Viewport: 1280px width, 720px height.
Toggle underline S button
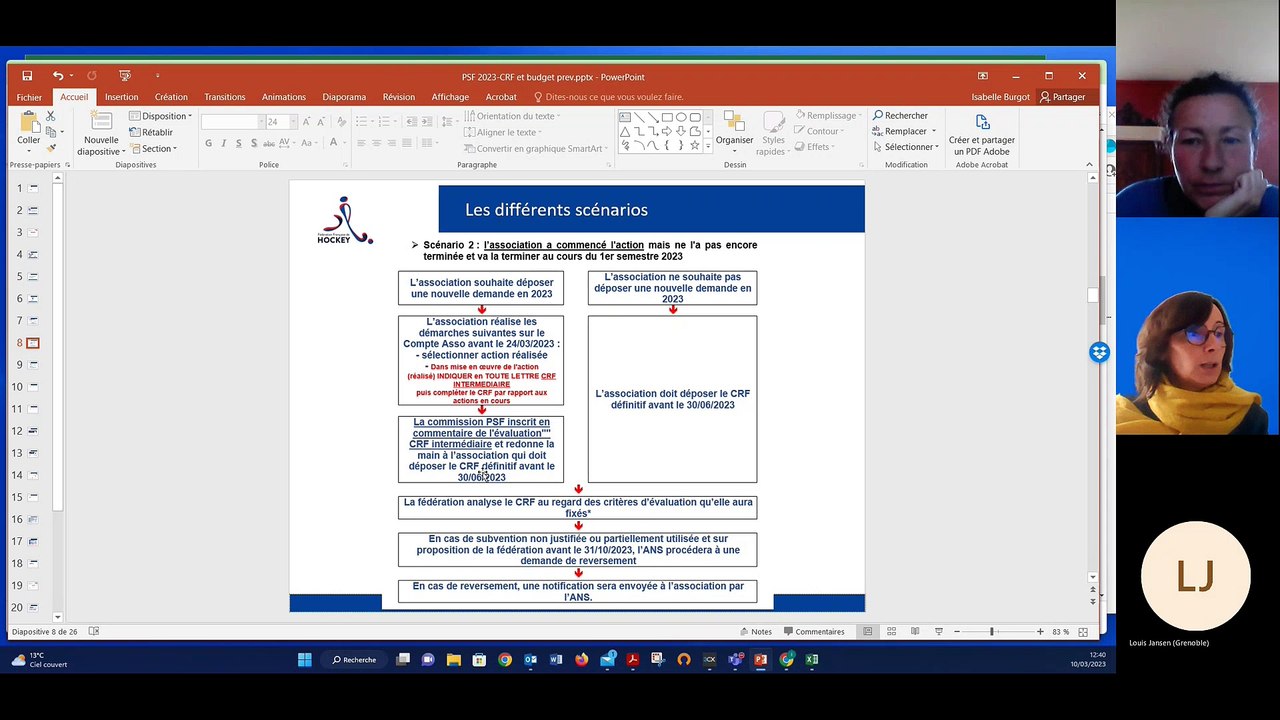[238, 144]
